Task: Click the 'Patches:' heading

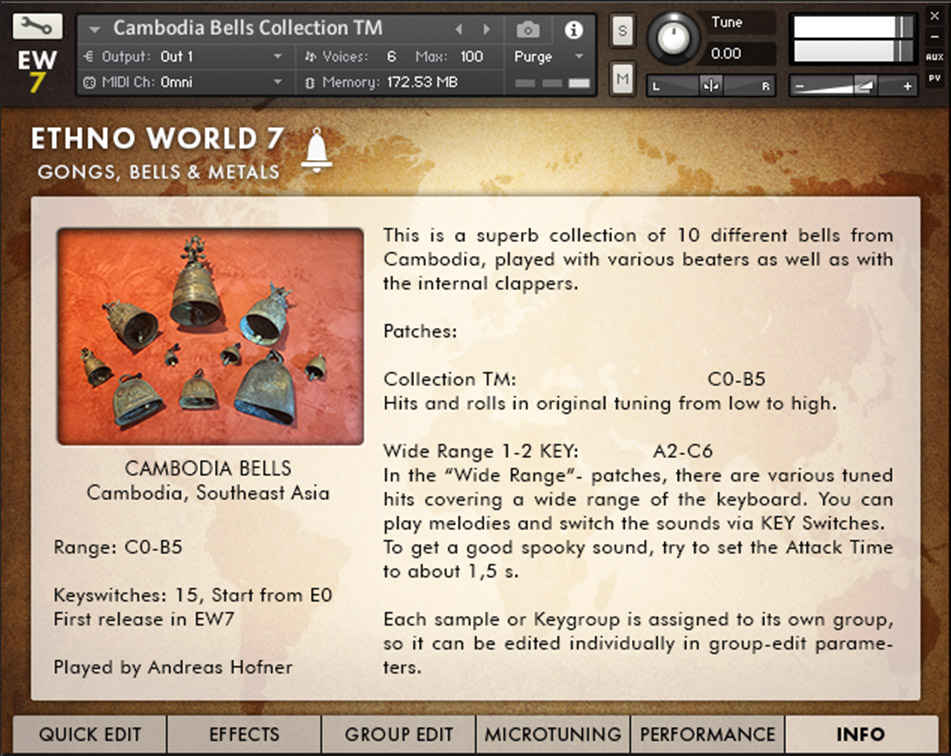Action: (x=420, y=331)
